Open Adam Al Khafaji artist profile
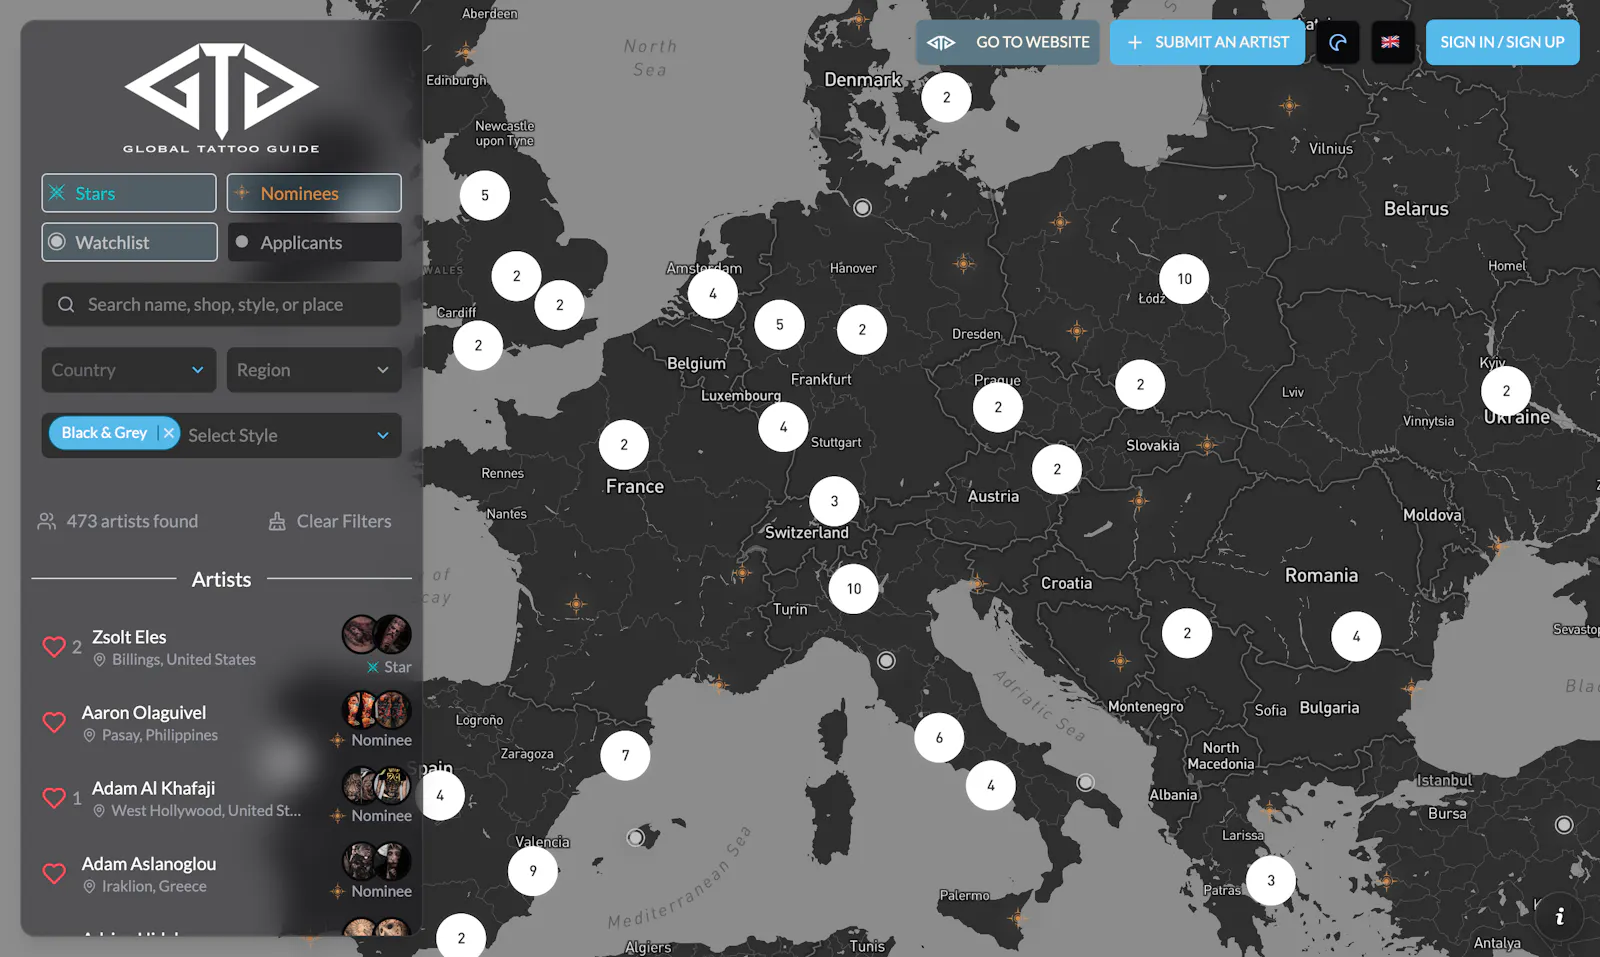This screenshot has width=1600, height=957. [x=153, y=788]
